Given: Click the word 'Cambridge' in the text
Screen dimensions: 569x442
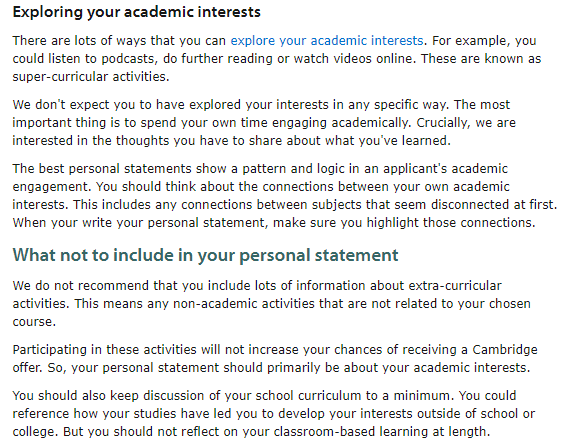Looking at the screenshot, I should 505,349.
